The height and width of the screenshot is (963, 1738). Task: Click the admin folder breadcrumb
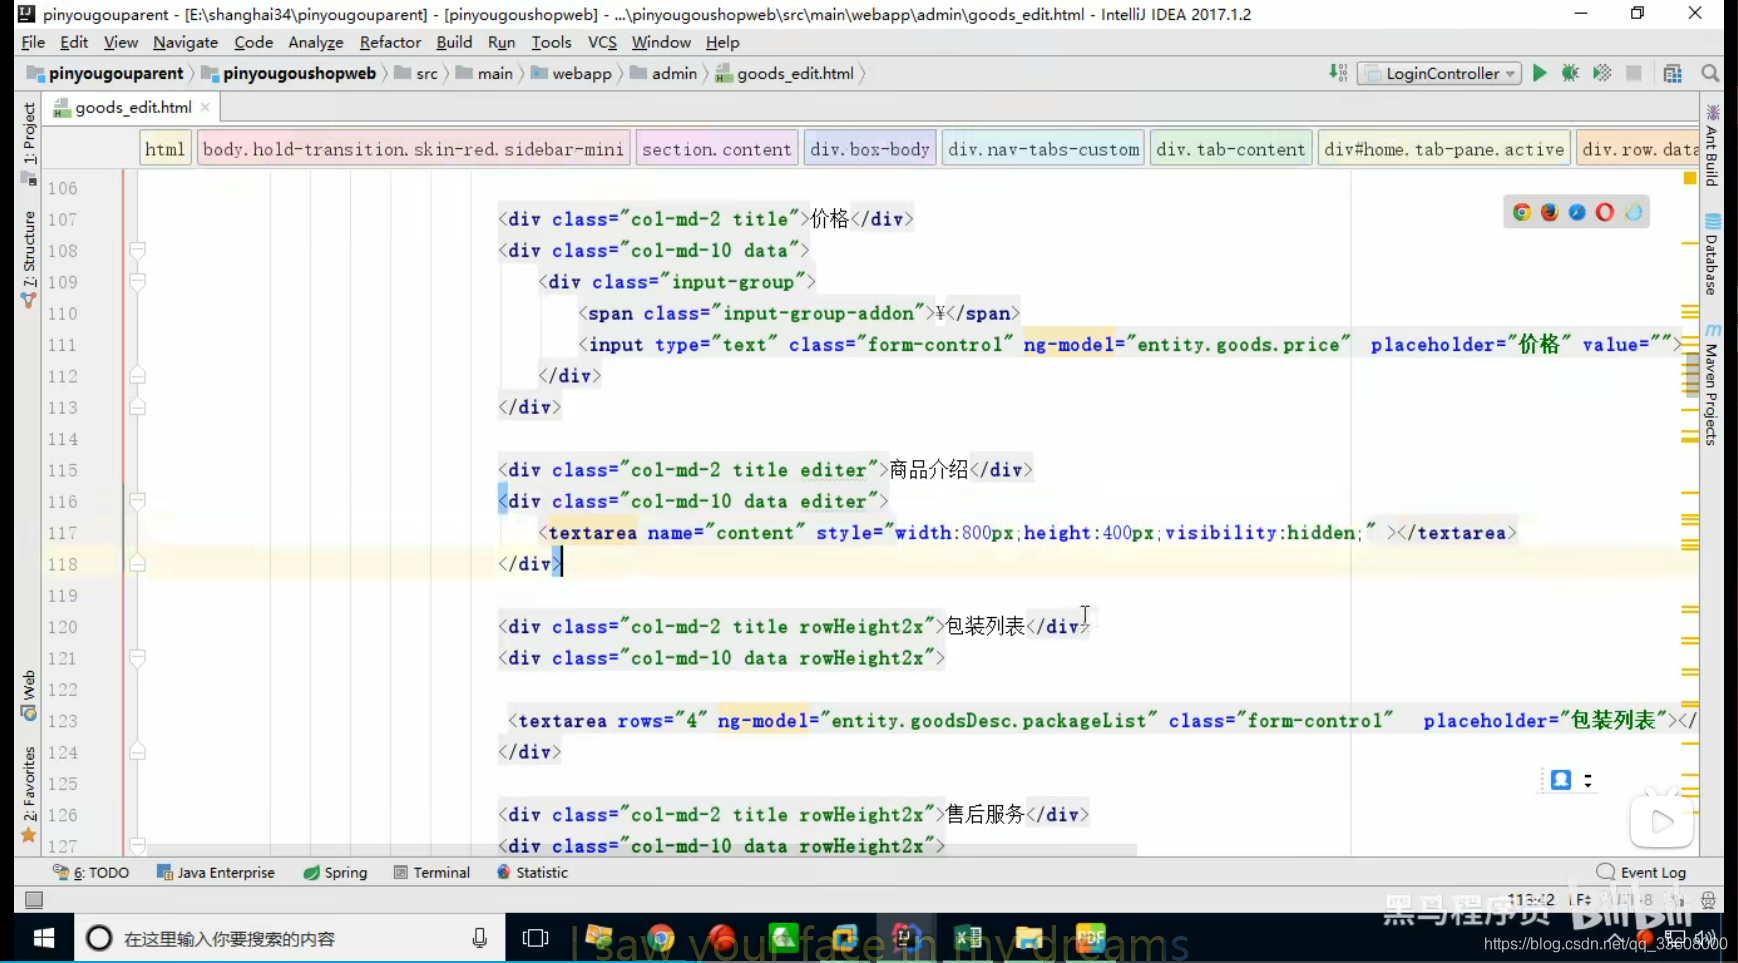663,73
